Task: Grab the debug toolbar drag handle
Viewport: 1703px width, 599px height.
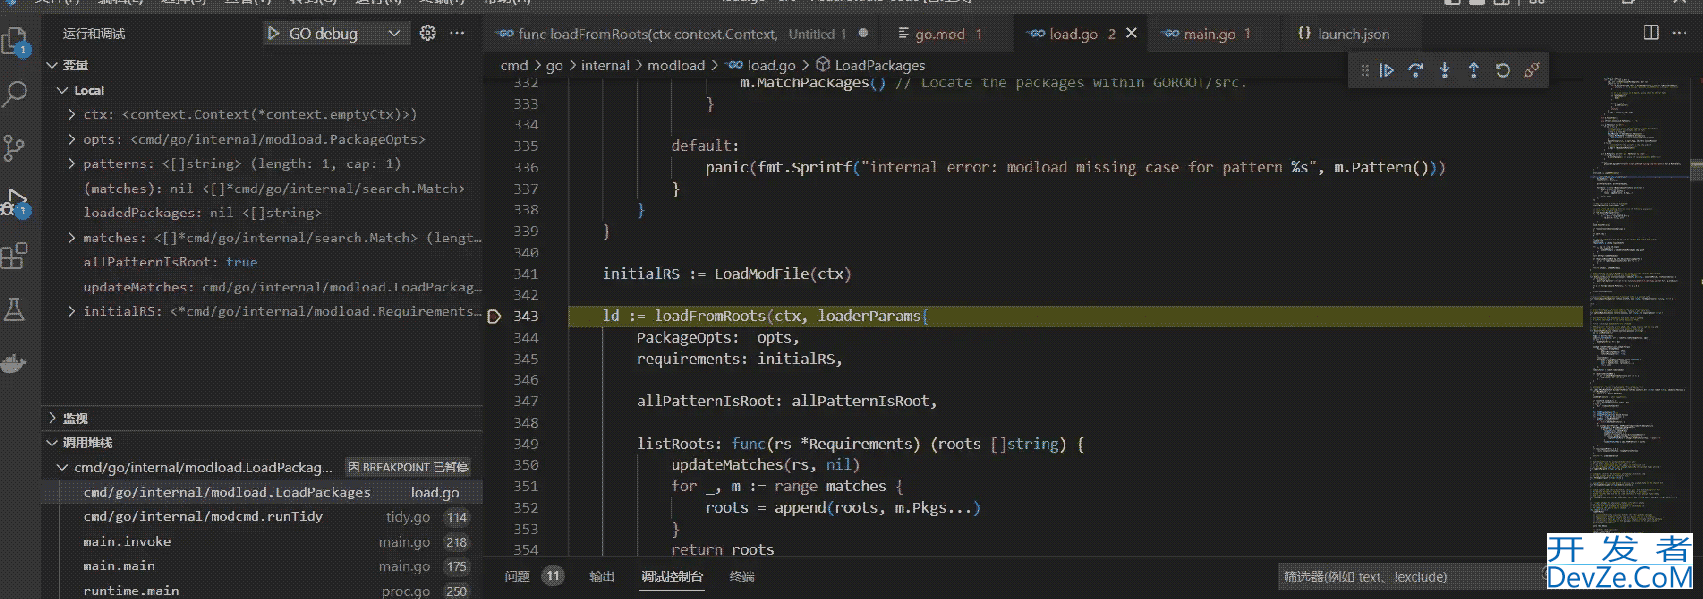Action: point(1365,70)
